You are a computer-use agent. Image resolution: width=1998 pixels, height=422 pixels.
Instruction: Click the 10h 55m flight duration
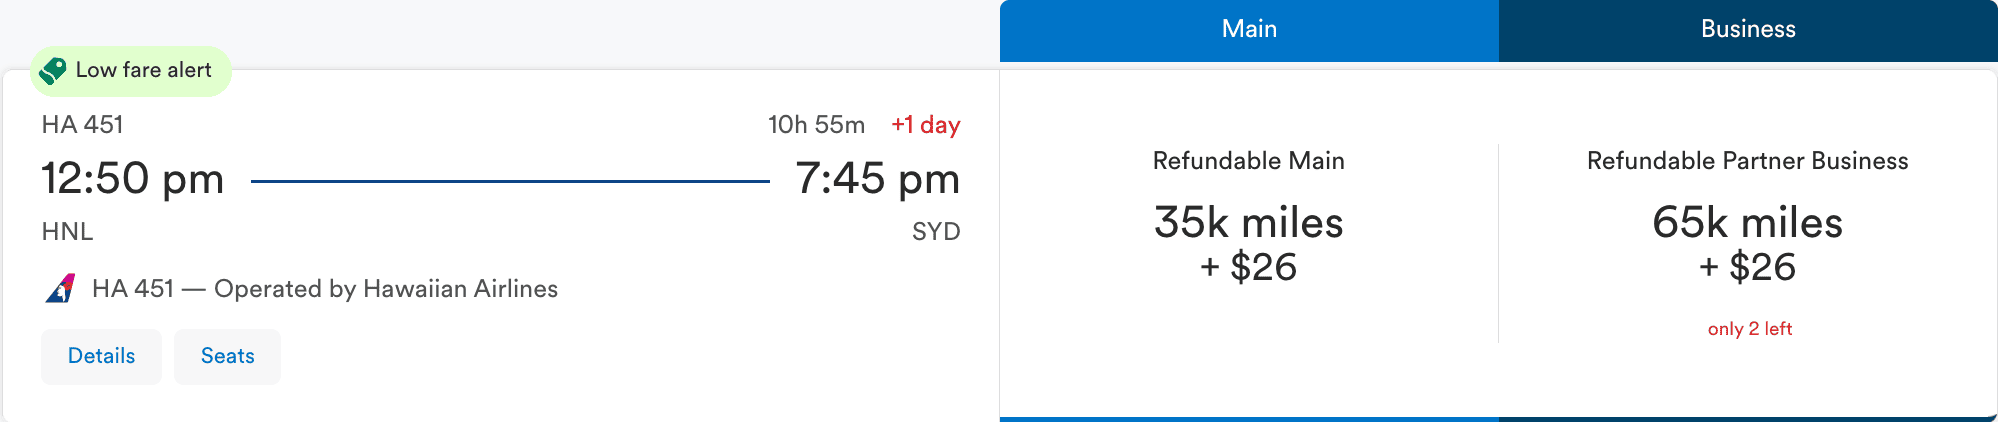[816, 125]
